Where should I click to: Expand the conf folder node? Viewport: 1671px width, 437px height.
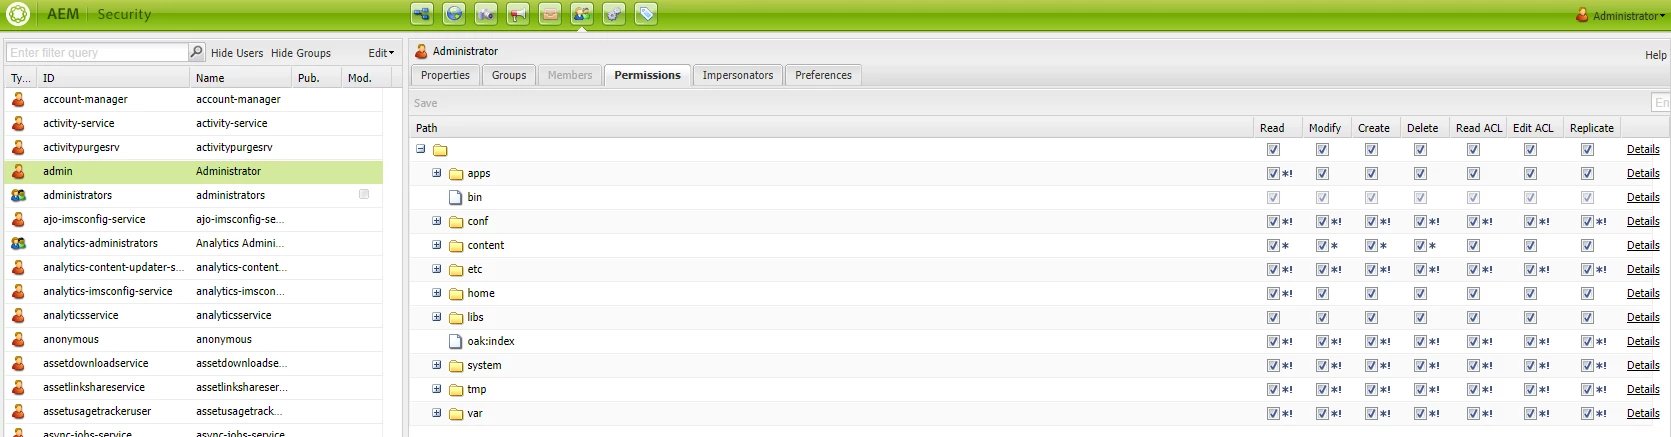(x=437, y=221)
